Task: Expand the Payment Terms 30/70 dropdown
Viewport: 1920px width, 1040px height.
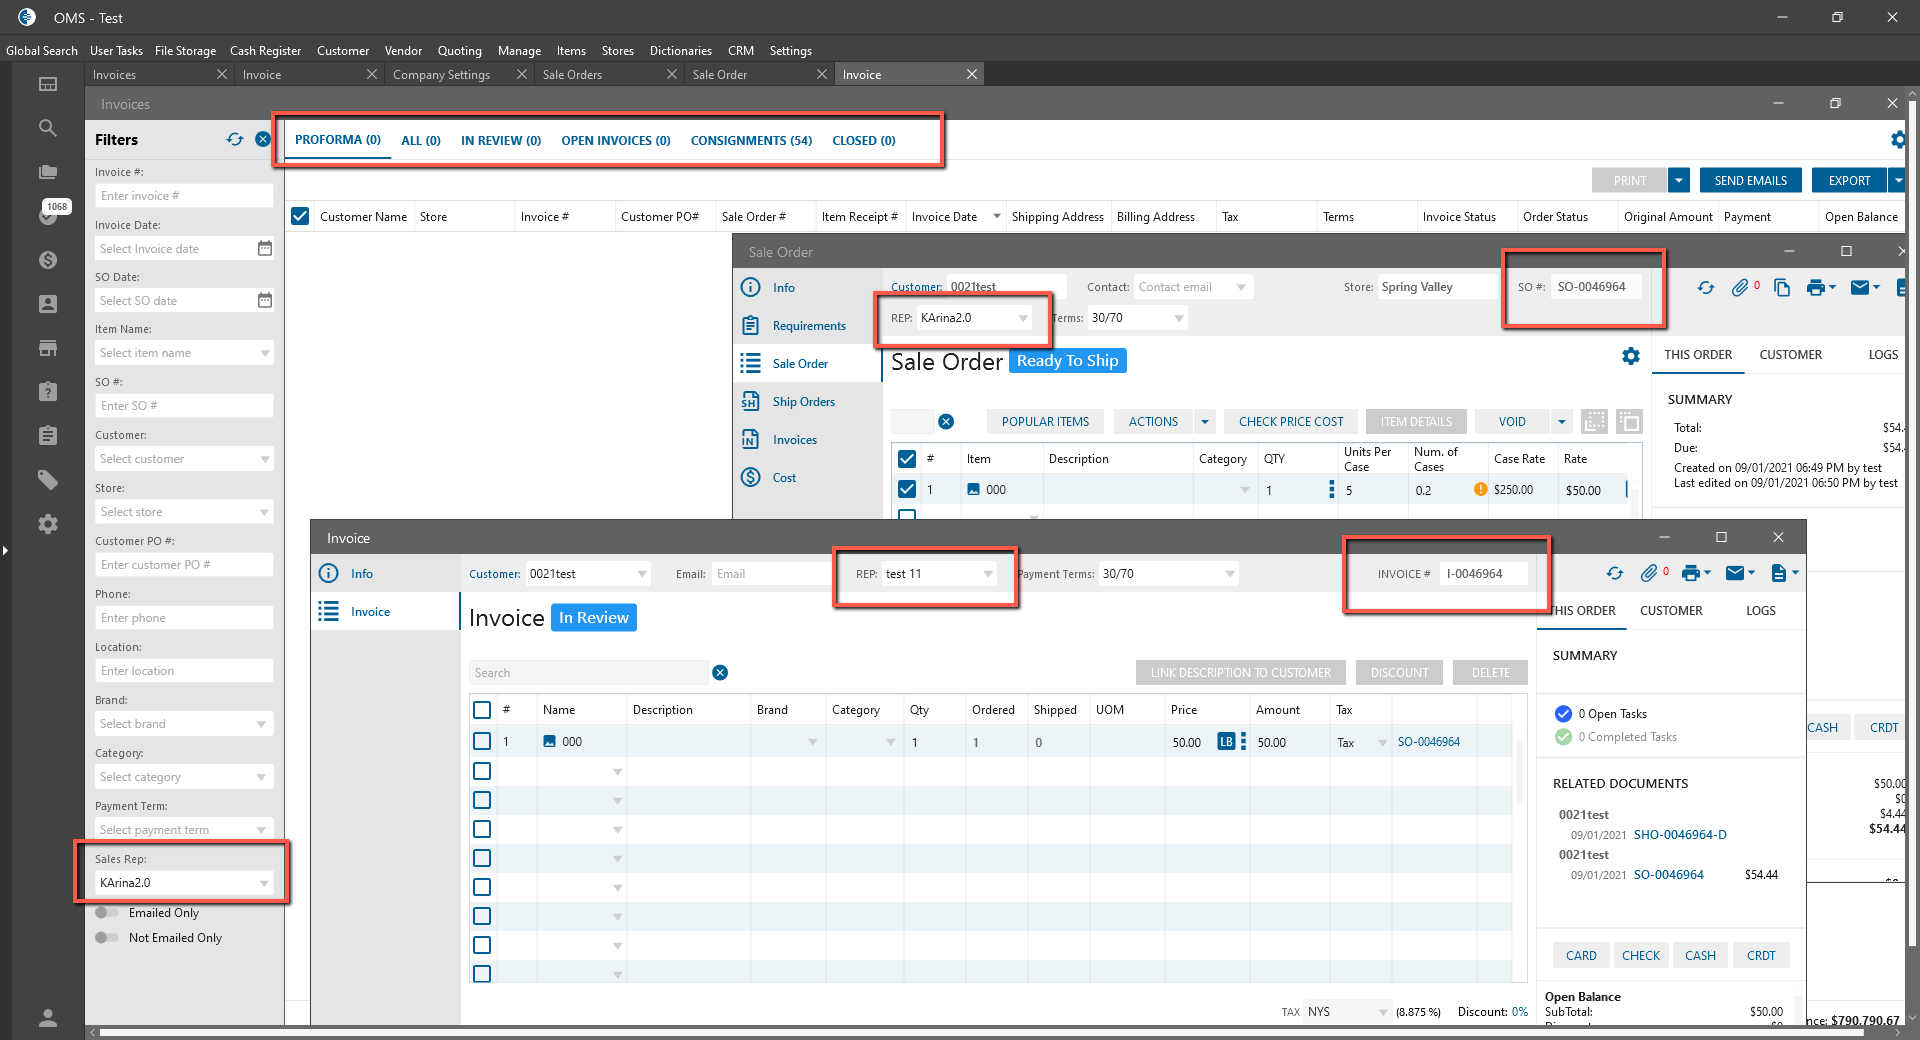Action: pos(1229,574)
